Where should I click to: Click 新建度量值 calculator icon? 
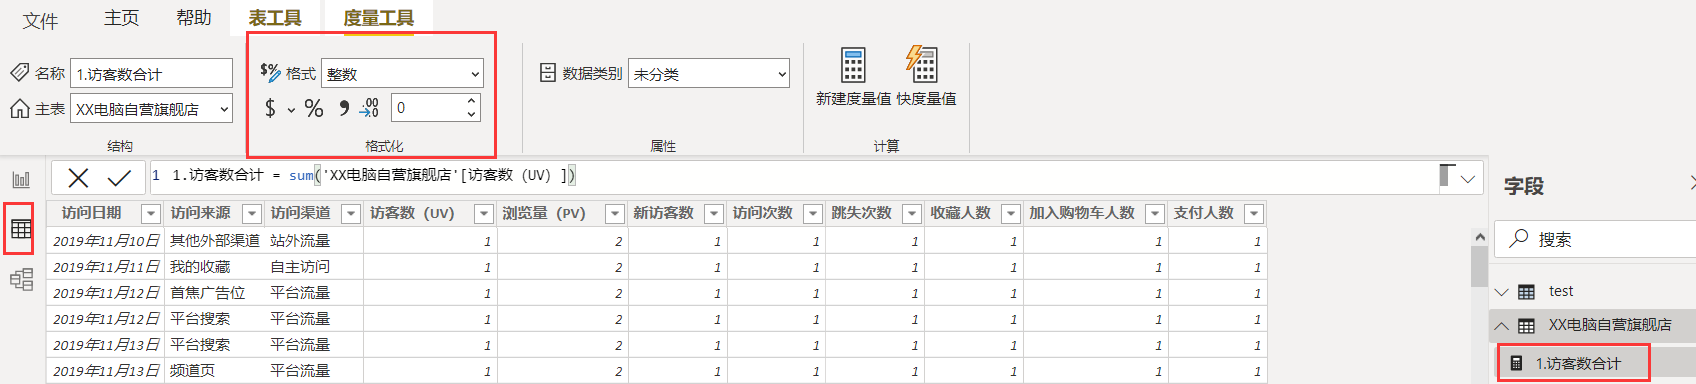(853, 65)
